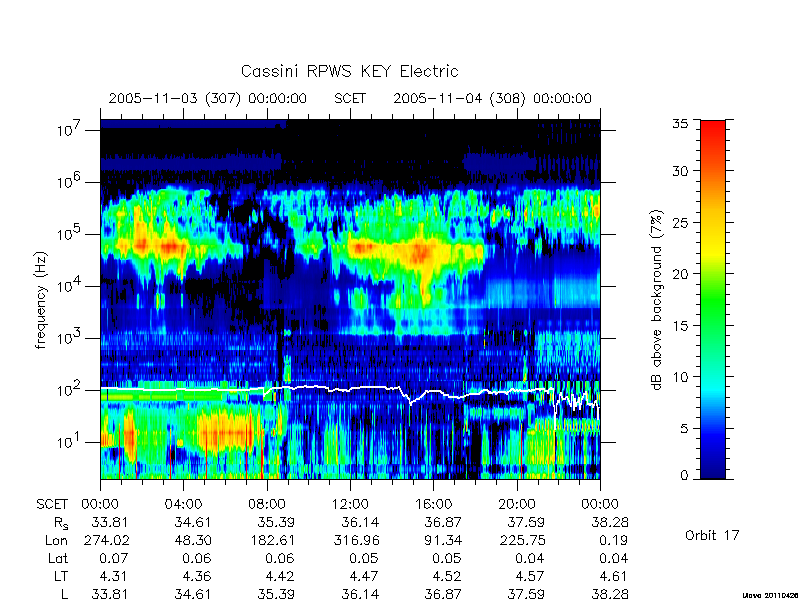Click the local time value 4.42

coord(280,576)
